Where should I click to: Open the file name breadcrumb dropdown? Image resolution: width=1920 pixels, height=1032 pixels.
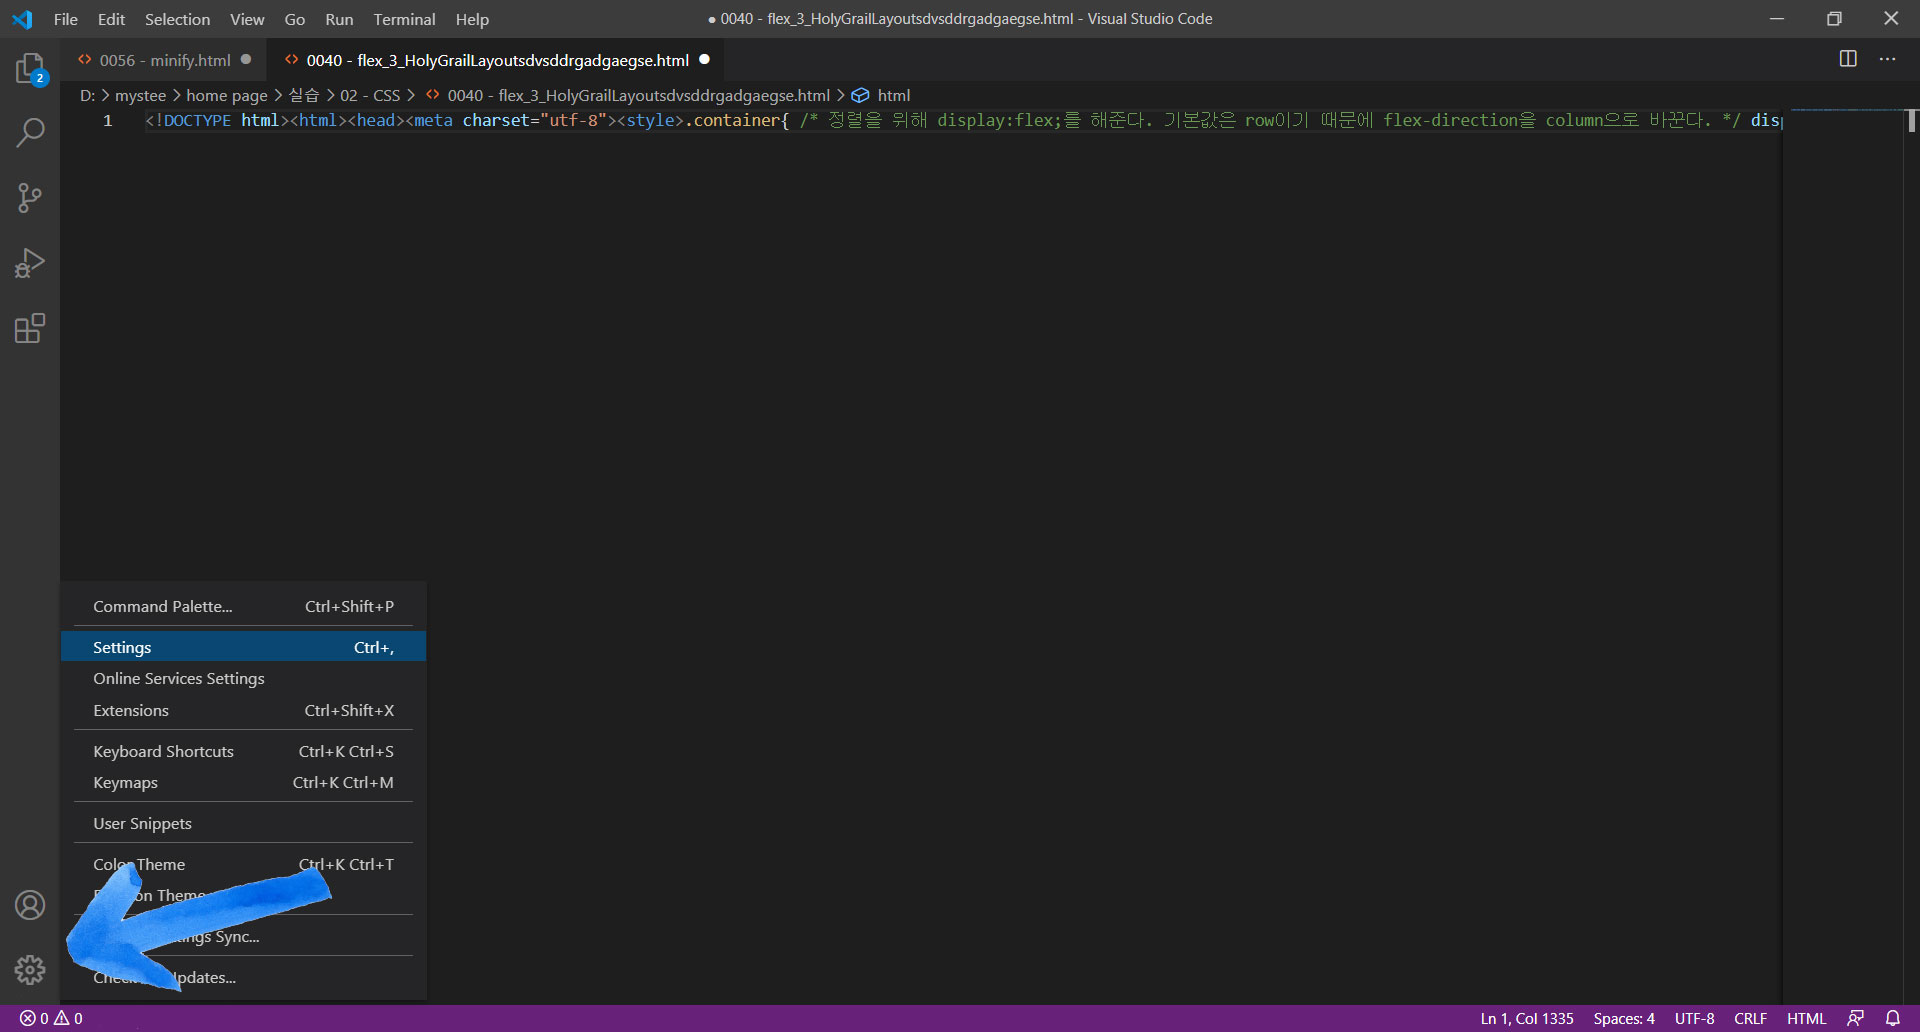638,95
